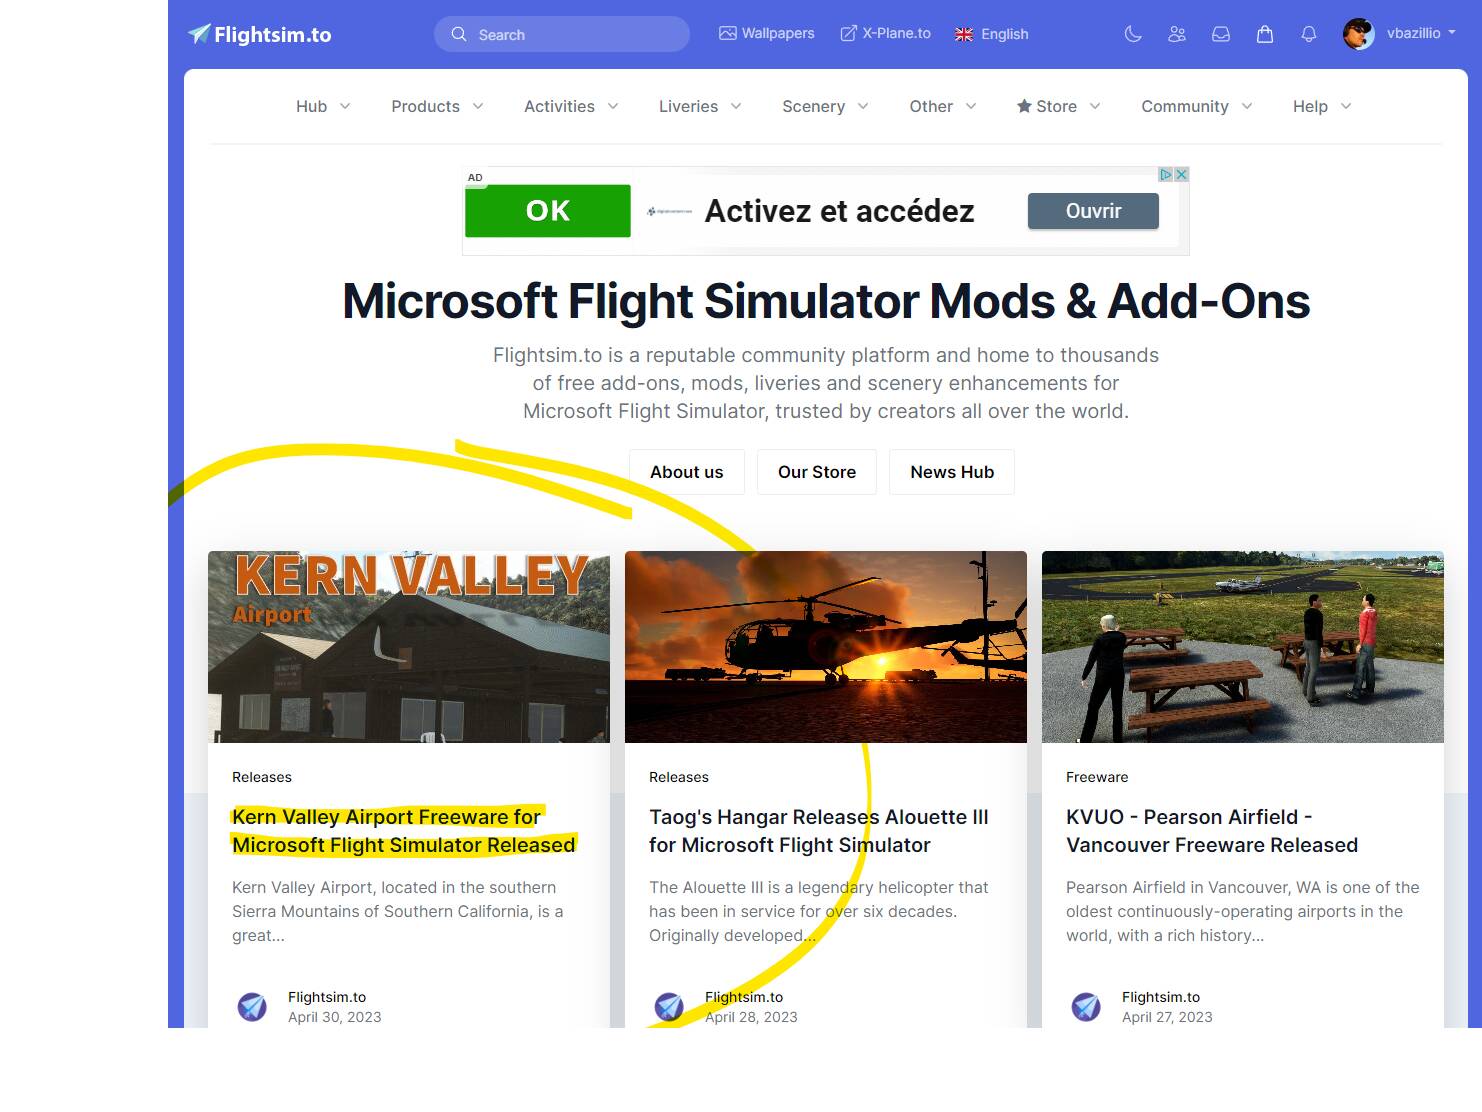Screen dimensions: 1482x1112
Task: Expand the Products menu
Action: click(x=437, y=106)
